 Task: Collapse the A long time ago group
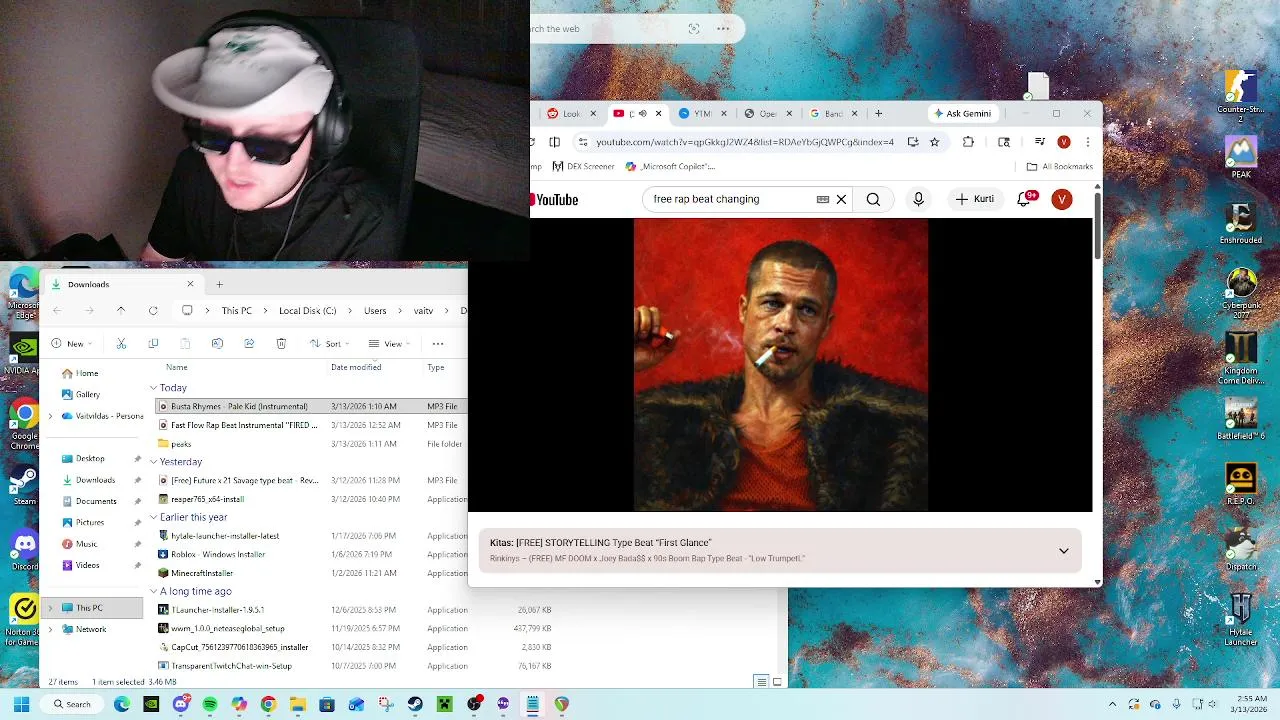tap(153, 591)
